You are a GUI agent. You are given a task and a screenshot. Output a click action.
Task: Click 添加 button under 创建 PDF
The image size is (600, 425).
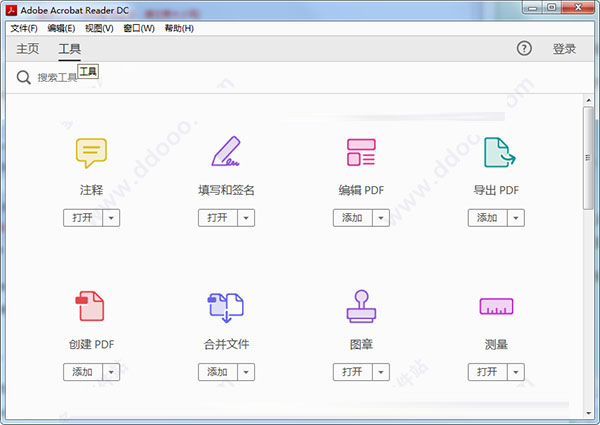click(83, 372)
